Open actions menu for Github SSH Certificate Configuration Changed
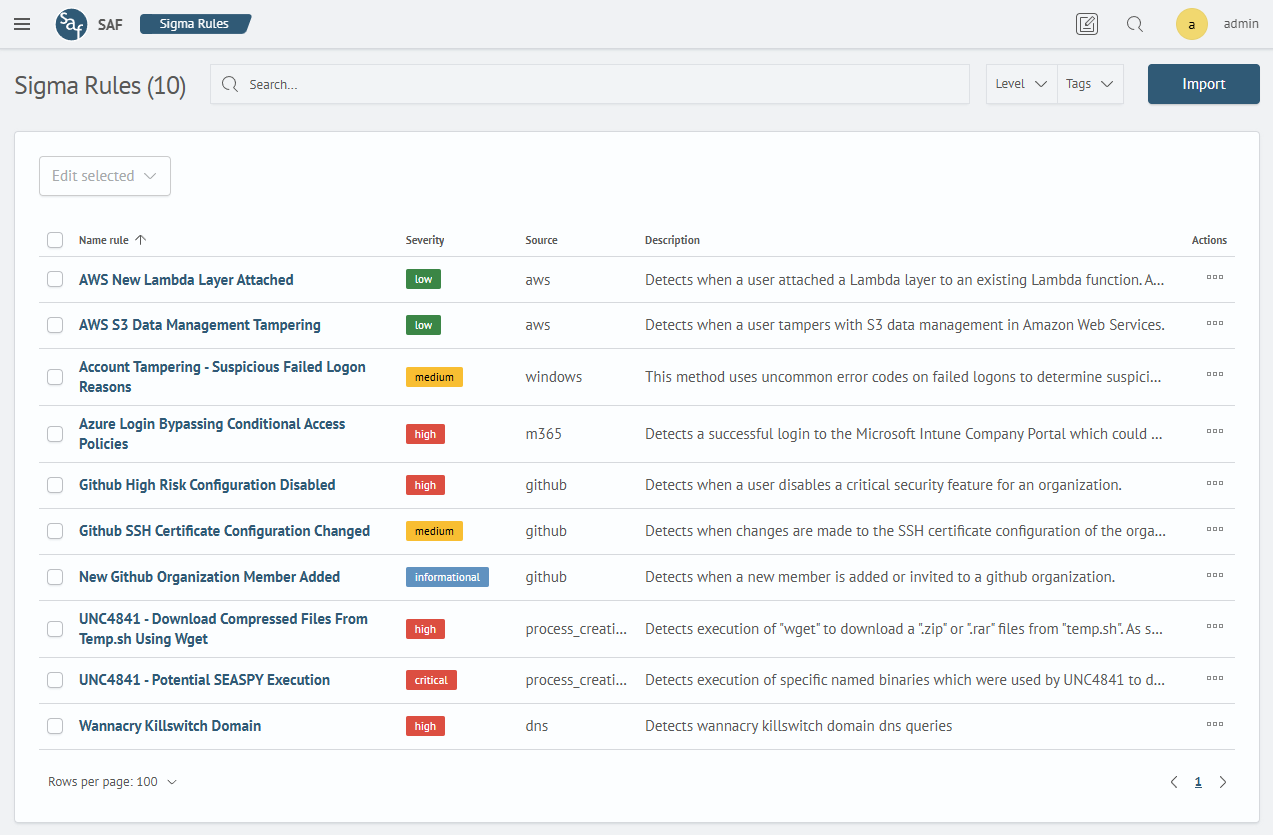Image resolution: width=1273 pixels, height=835 pixels. point(1215,530)
